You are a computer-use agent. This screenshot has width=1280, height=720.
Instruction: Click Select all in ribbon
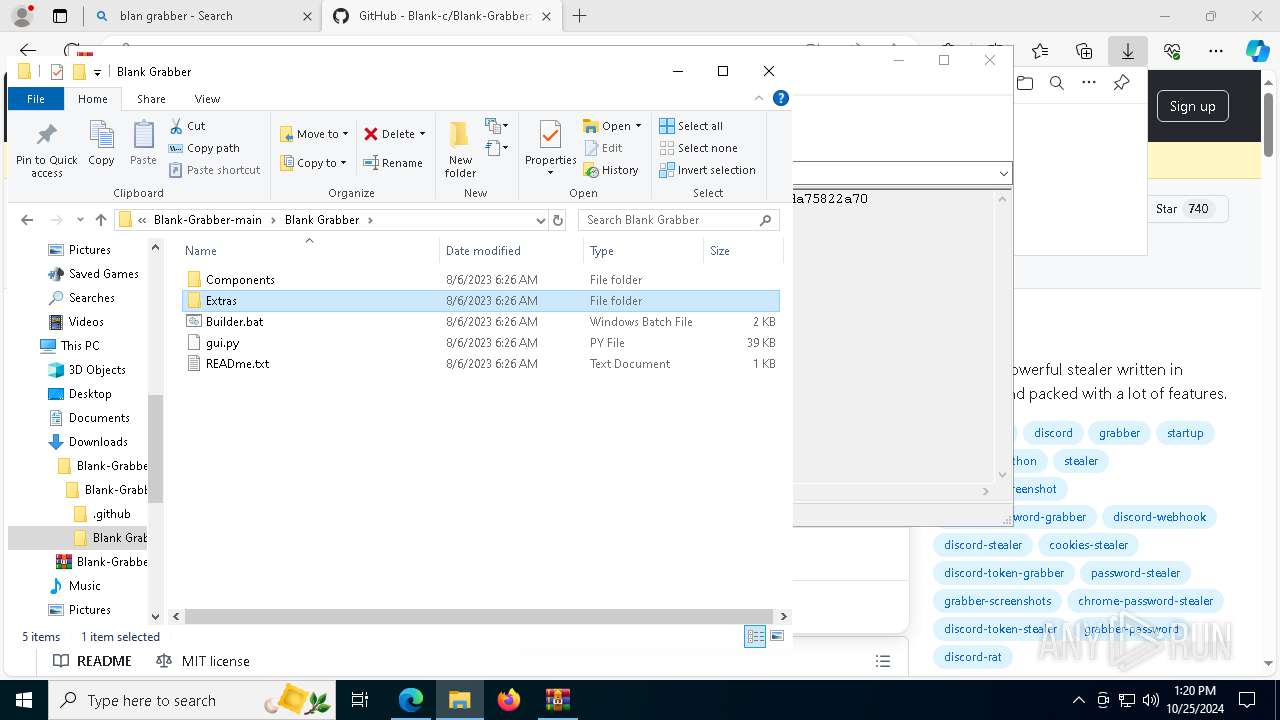[691, 126]
